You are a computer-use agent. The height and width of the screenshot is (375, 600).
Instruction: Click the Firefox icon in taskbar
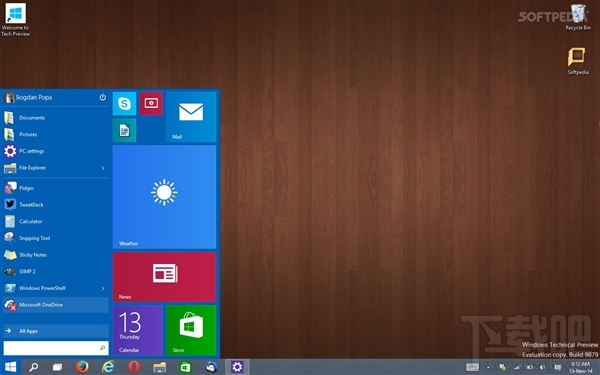pos(82,367)
